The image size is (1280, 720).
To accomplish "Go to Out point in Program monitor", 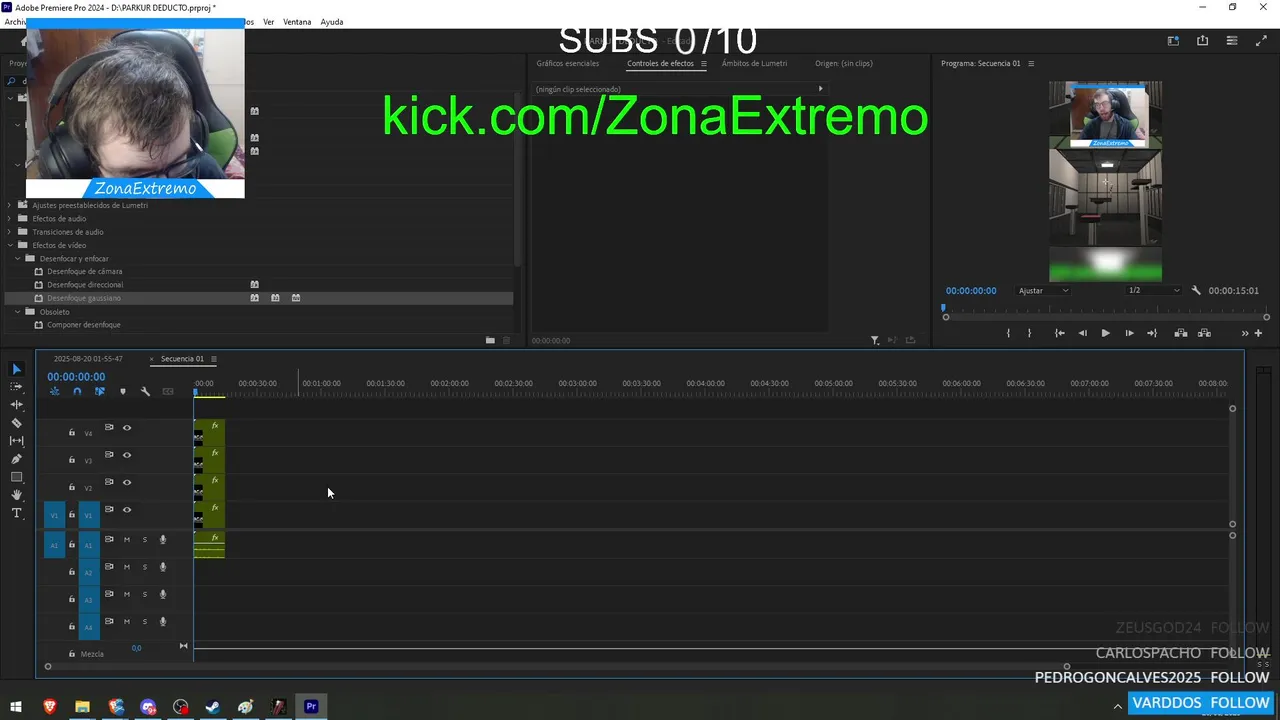I will [1152, 333].
